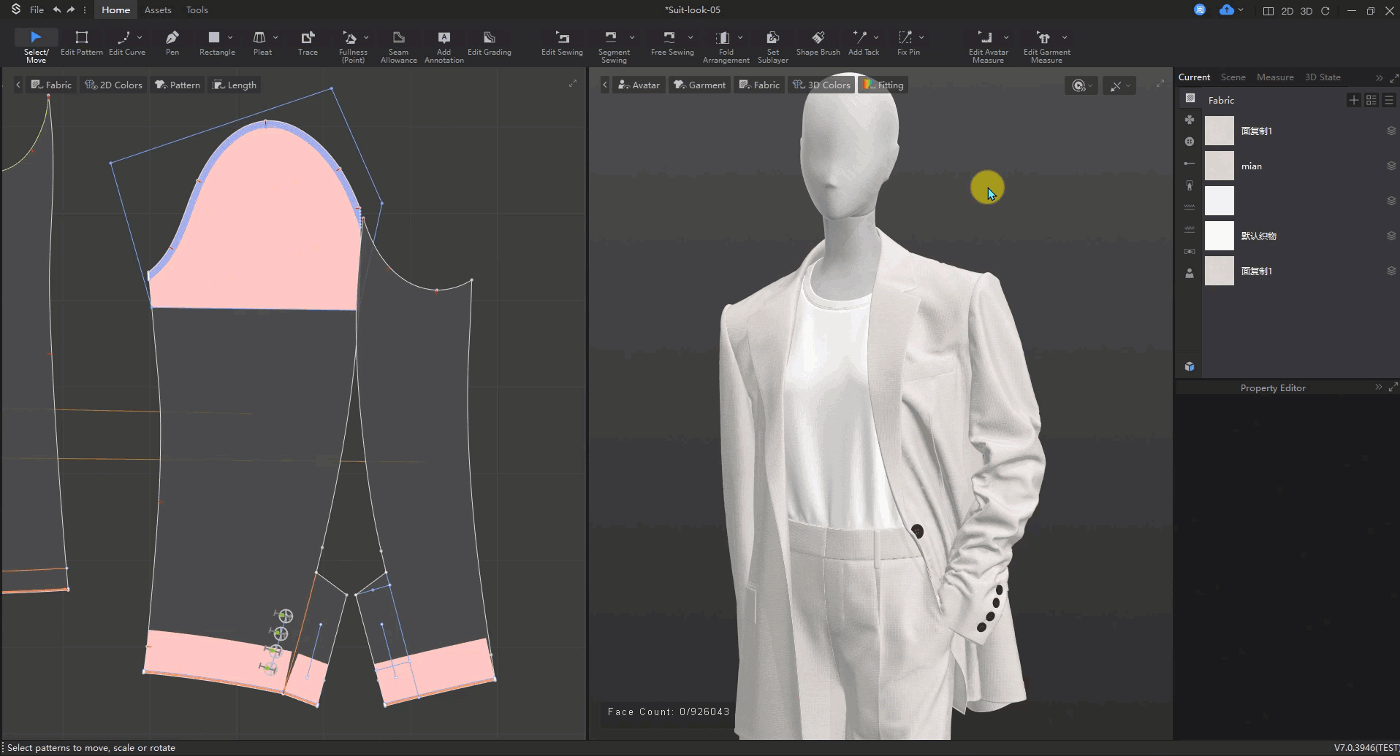Select the Pen tool
This screenshot has width=1400, height=756.
(172, 42)
